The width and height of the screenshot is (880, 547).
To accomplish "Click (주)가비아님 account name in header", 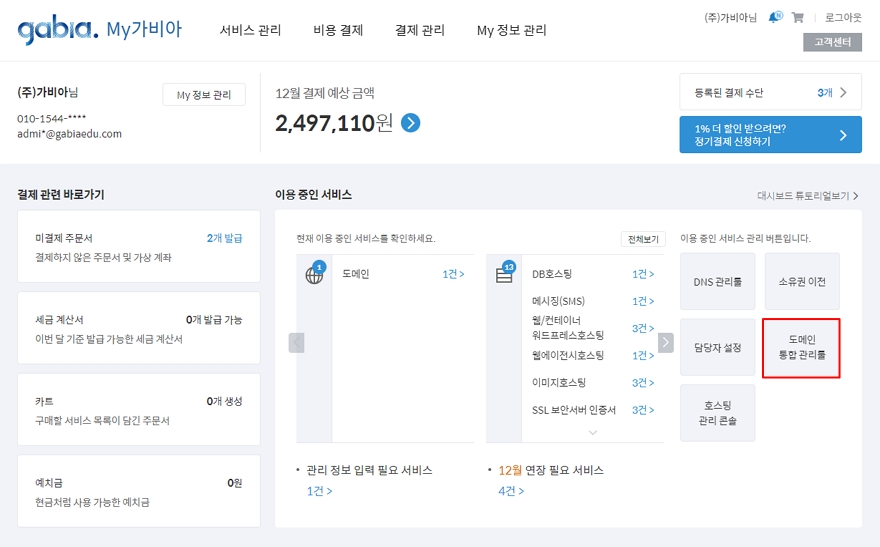I will point(730,18).
